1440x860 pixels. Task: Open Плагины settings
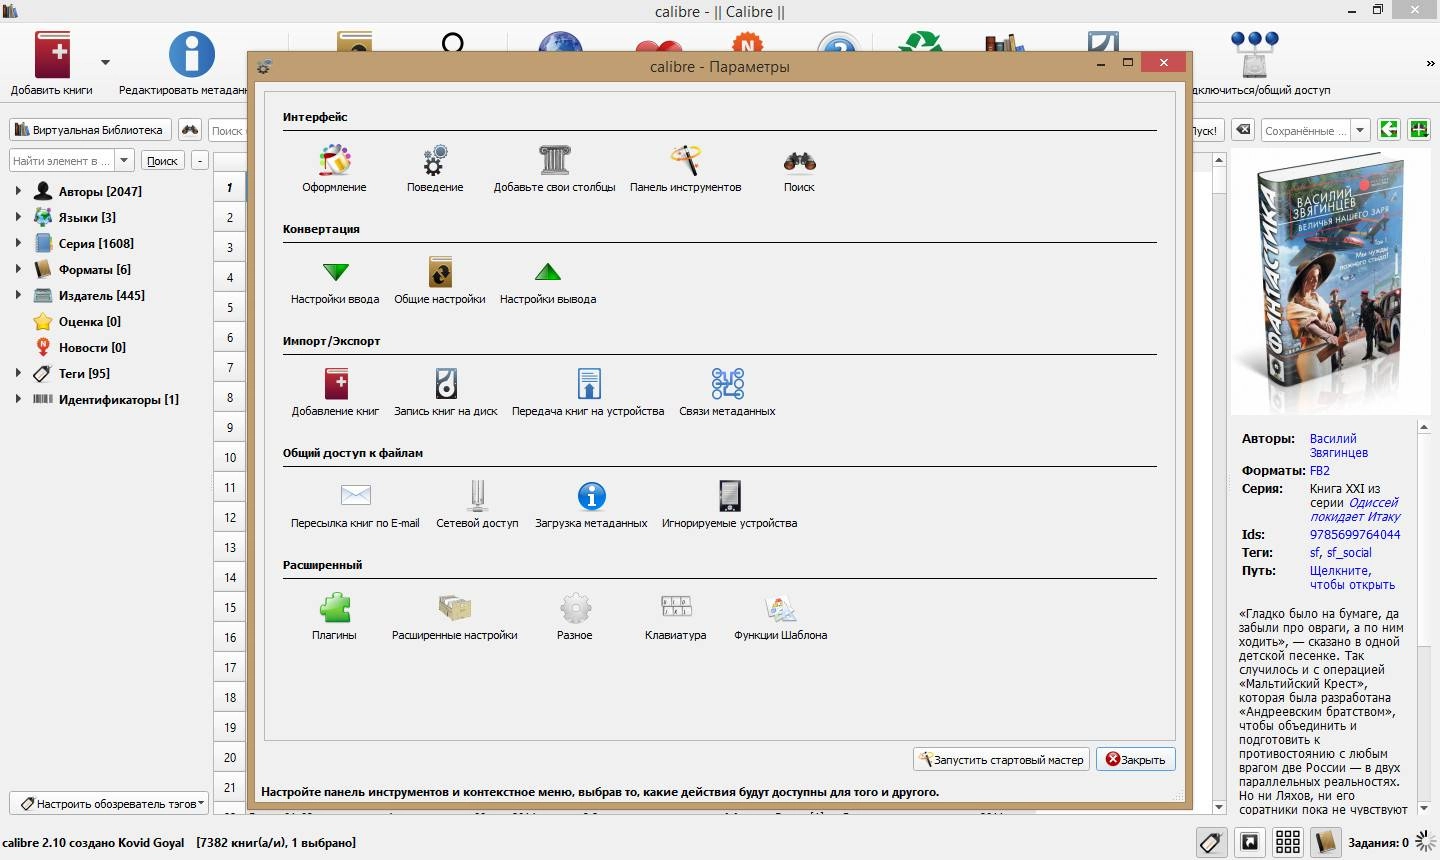click(x=334, y=617)
